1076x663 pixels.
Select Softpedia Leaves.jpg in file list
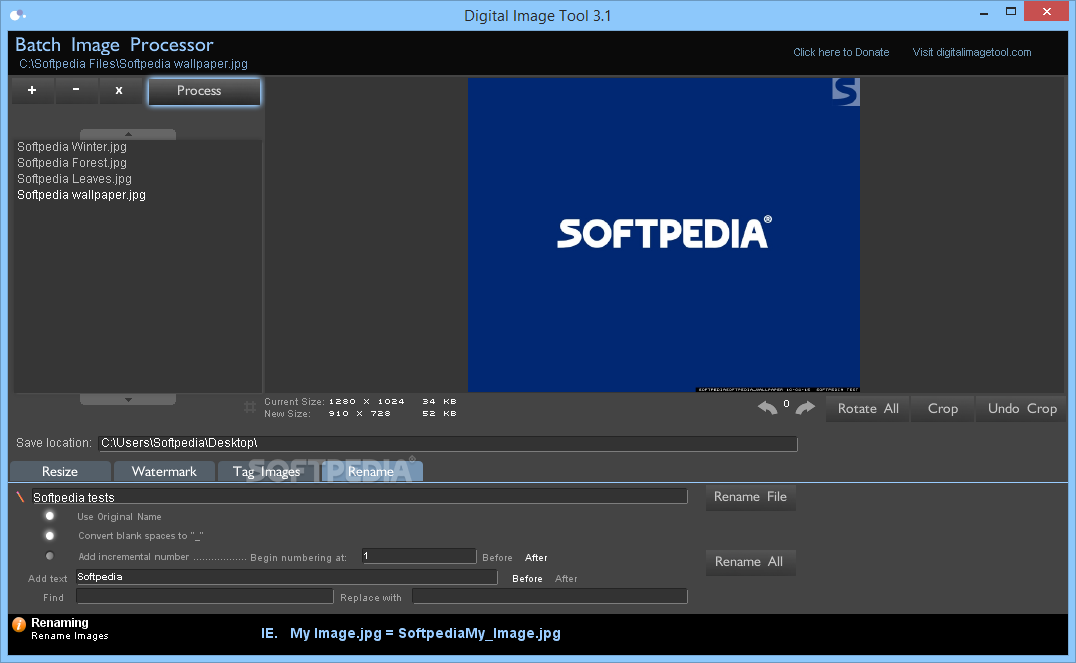click(x=74, y=178)
